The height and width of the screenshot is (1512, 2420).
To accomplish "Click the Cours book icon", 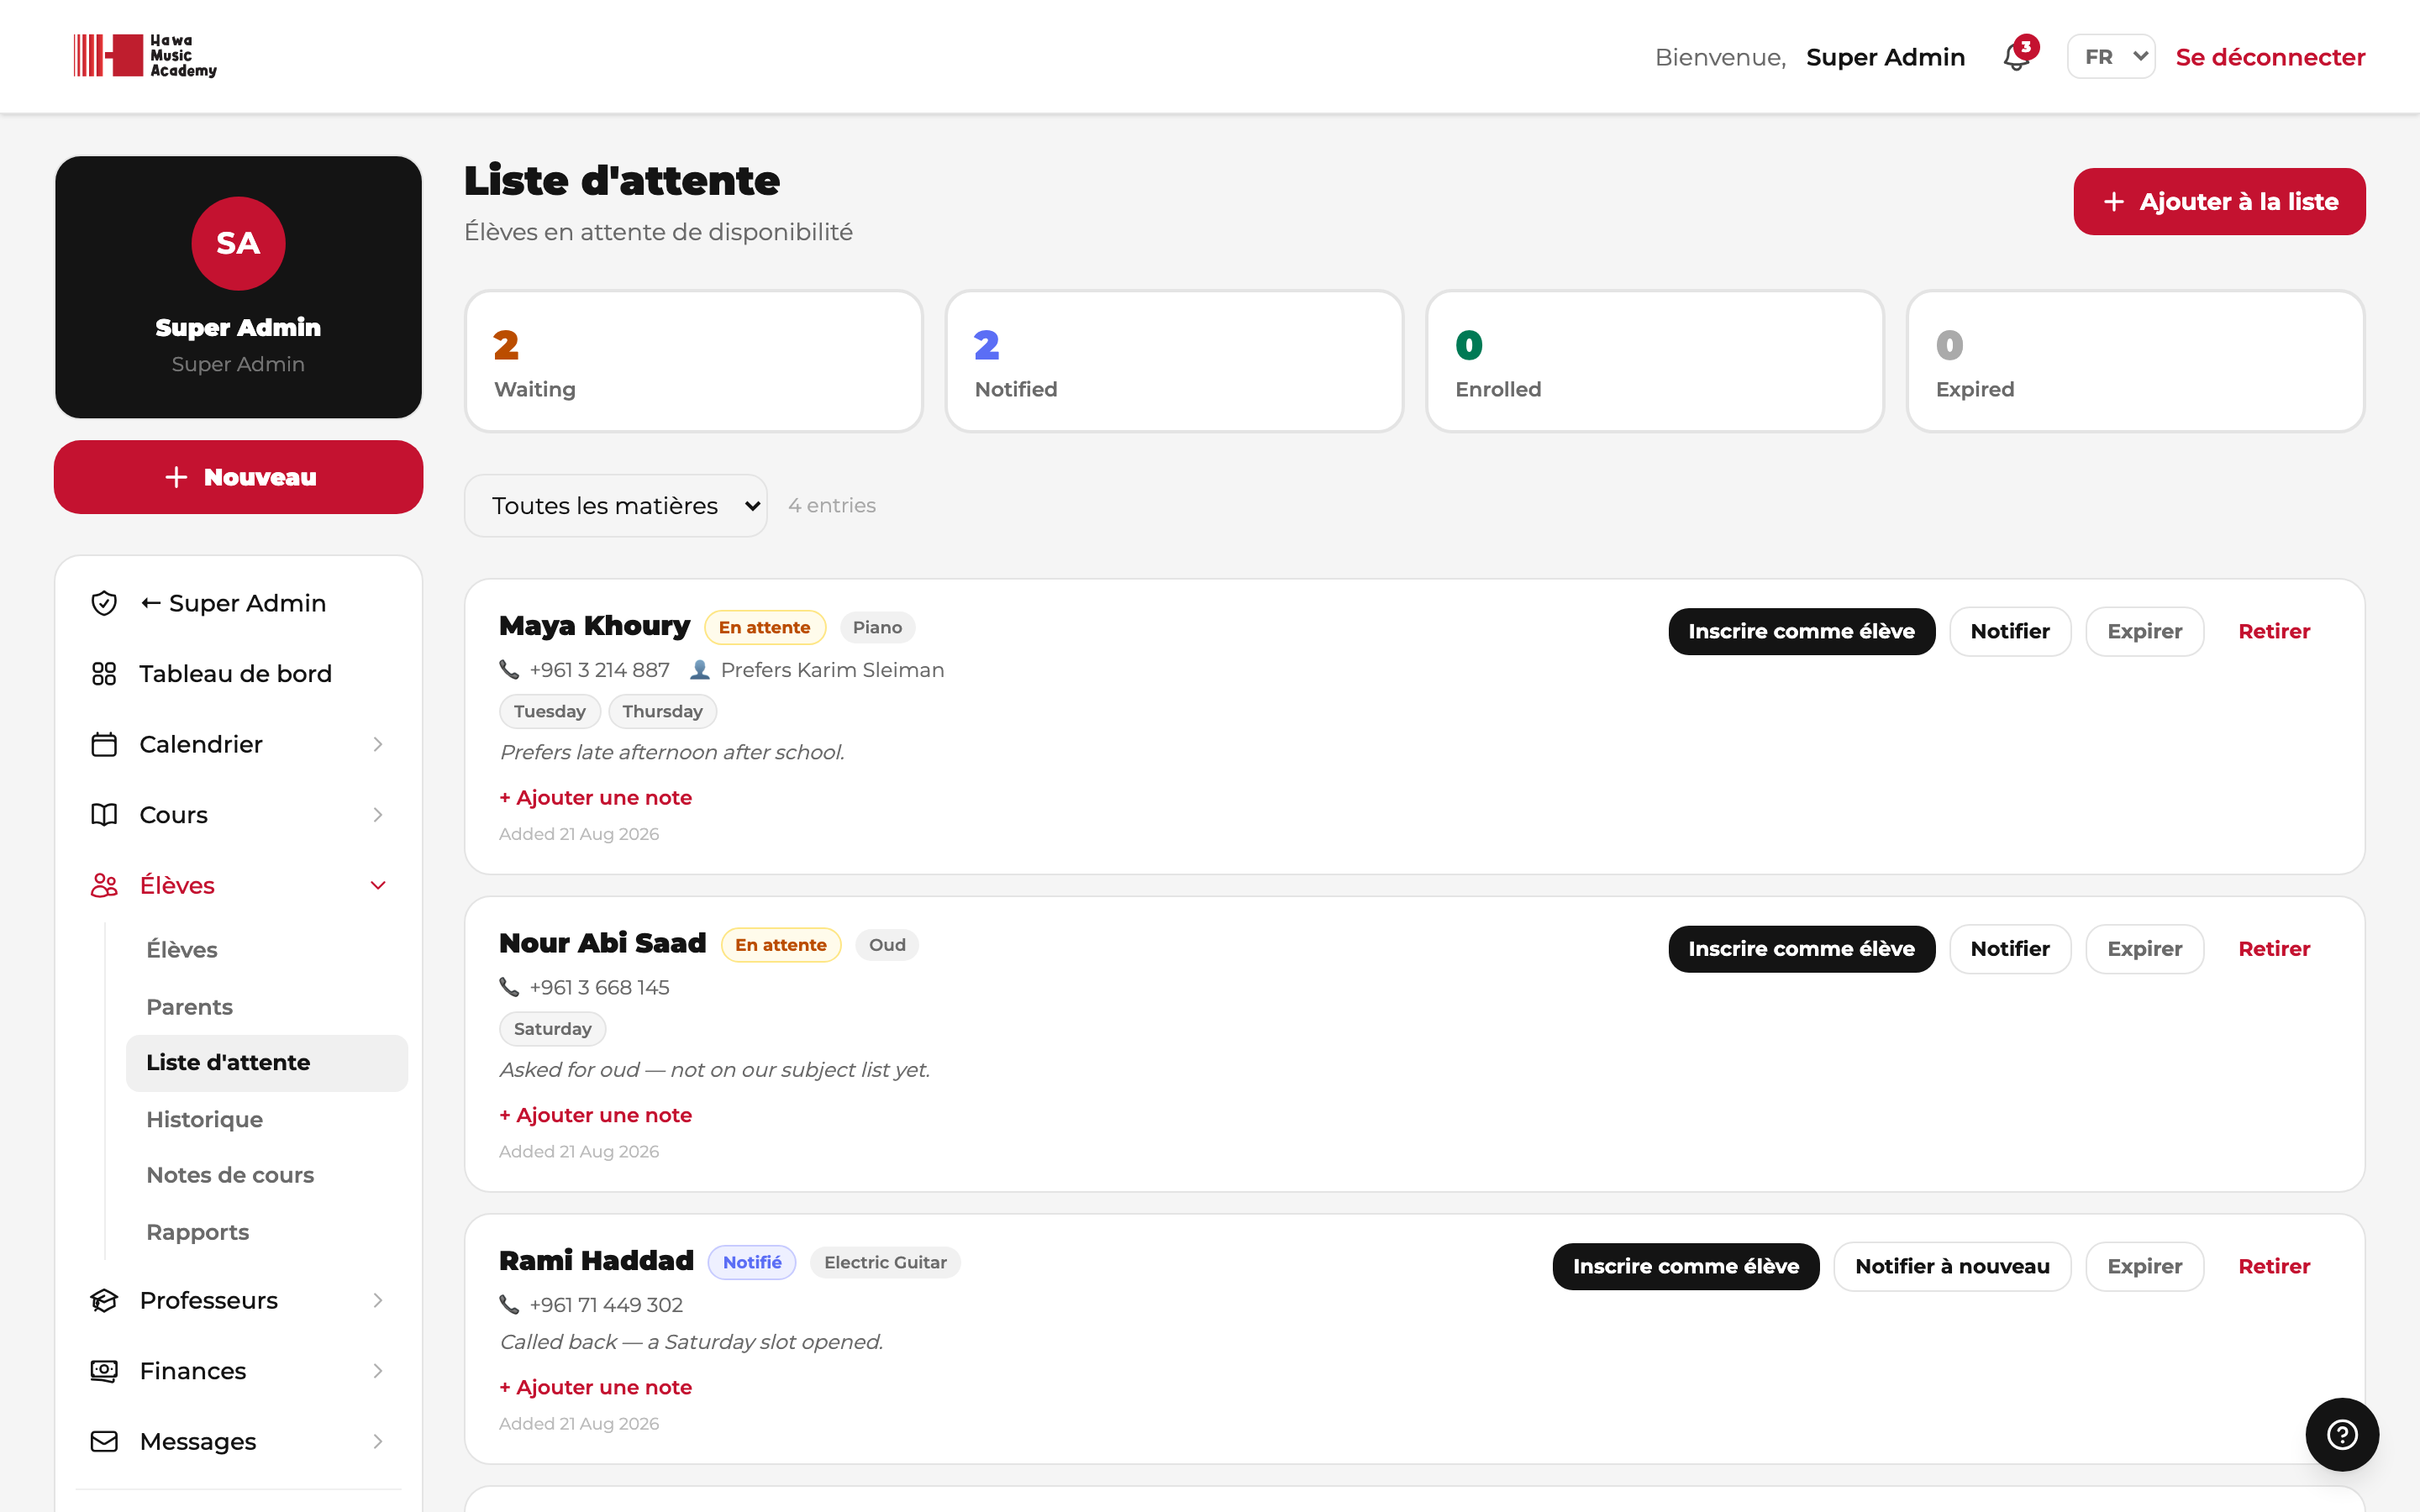I will [104, 815].
